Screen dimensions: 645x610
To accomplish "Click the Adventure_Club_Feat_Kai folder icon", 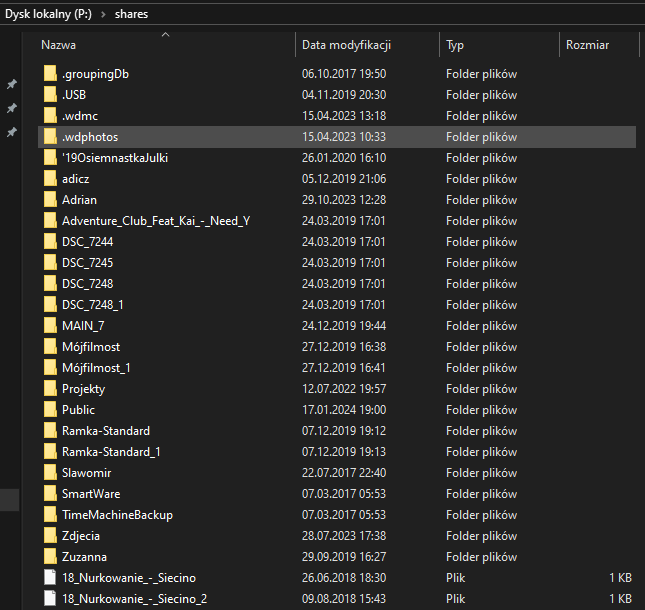I will click(50, 220).
